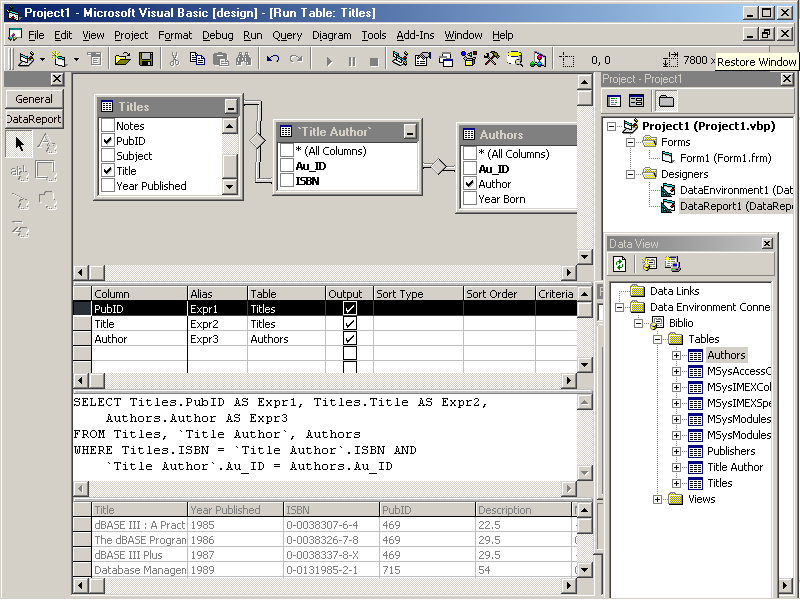This screenshot has height=600, width=800.
Task: Uncheck PubID in the Titles table
Action: pyautogui.click(x=108, y=140)
